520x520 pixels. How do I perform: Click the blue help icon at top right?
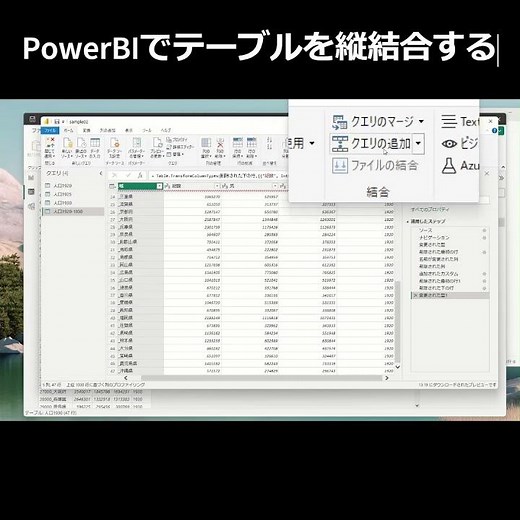click(x=494, y=130)
